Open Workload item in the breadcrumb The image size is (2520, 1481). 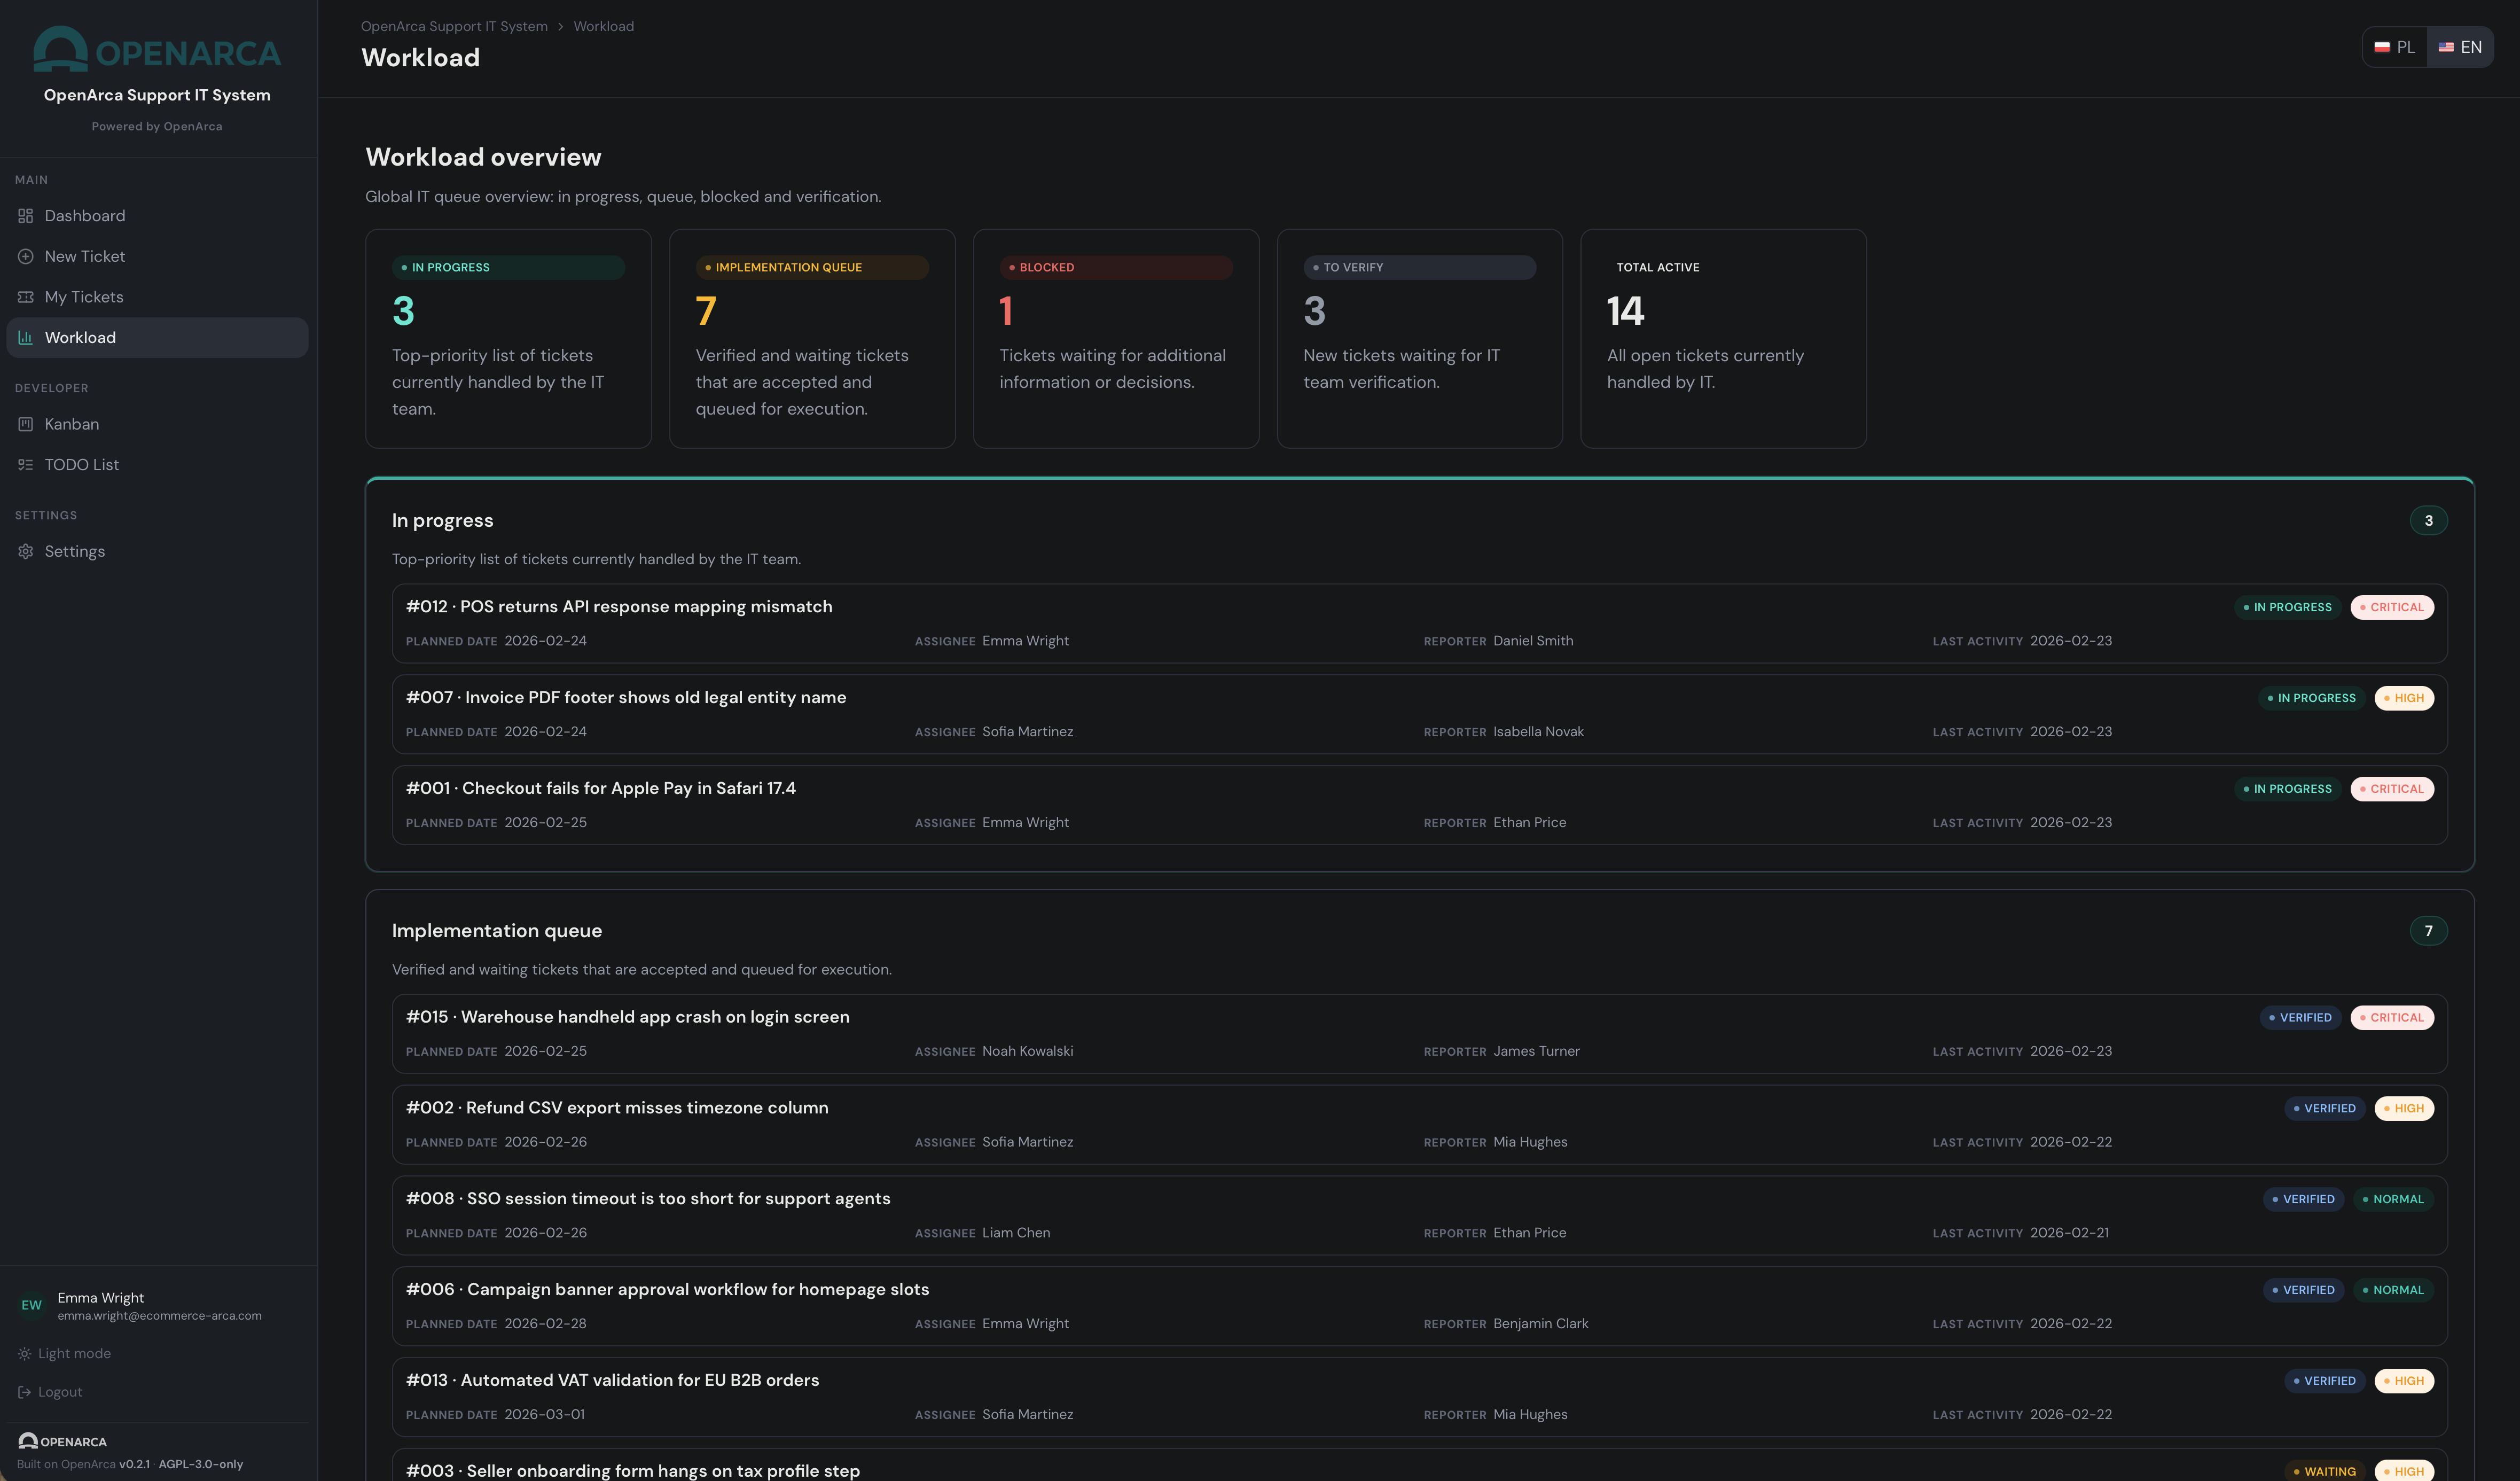pyautogui.click(x=603, y=26)
